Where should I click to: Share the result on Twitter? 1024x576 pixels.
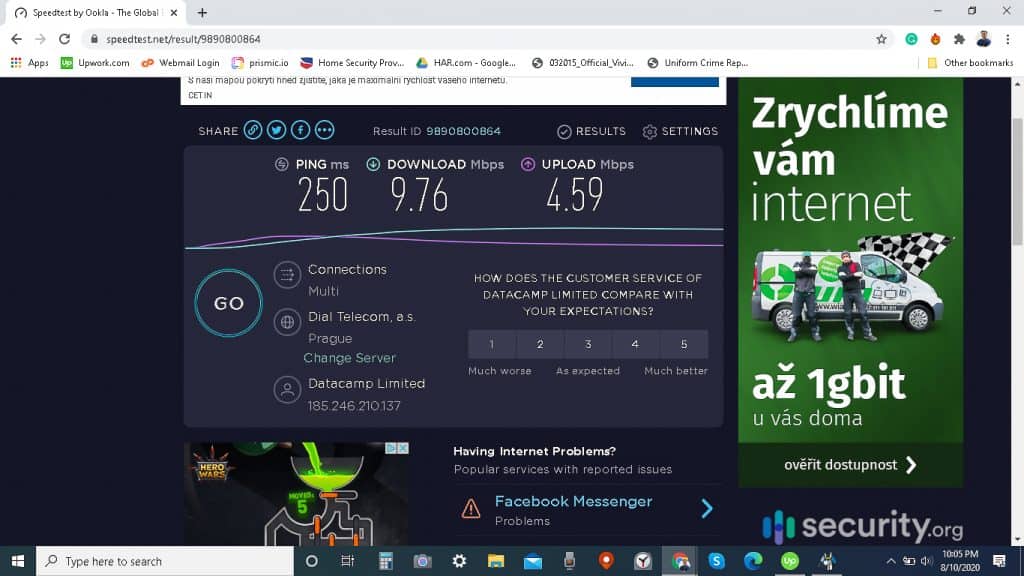click(276, 129)
